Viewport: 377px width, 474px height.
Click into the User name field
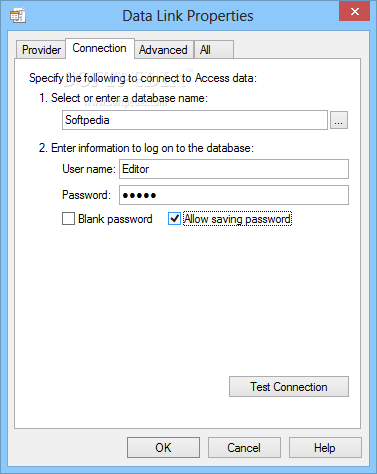point(234,169)
